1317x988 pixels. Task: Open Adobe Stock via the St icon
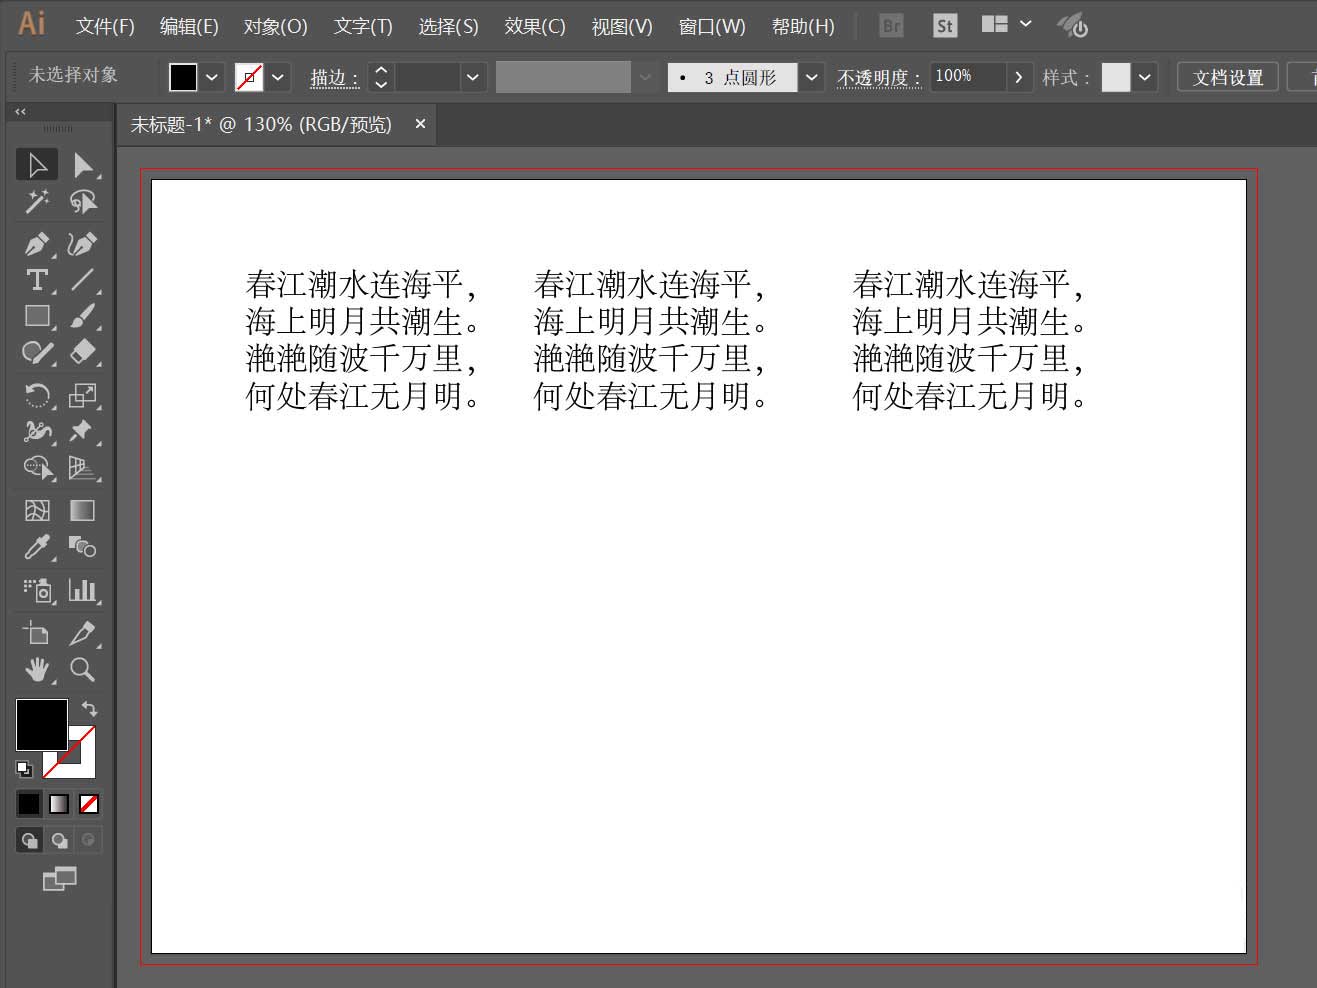pos(944,26)
